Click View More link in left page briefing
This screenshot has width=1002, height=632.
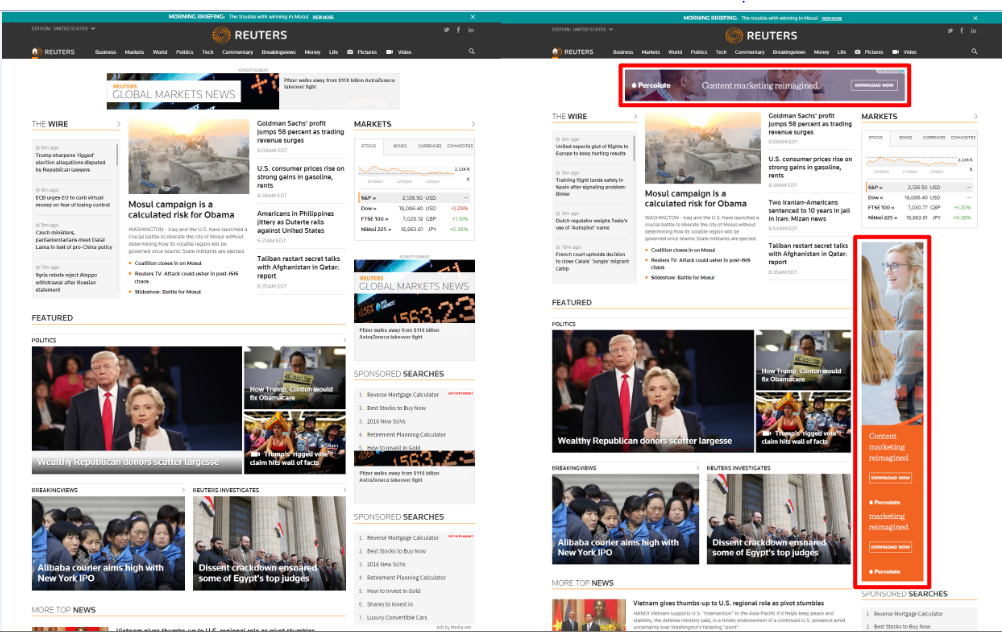tap(323, 17)
